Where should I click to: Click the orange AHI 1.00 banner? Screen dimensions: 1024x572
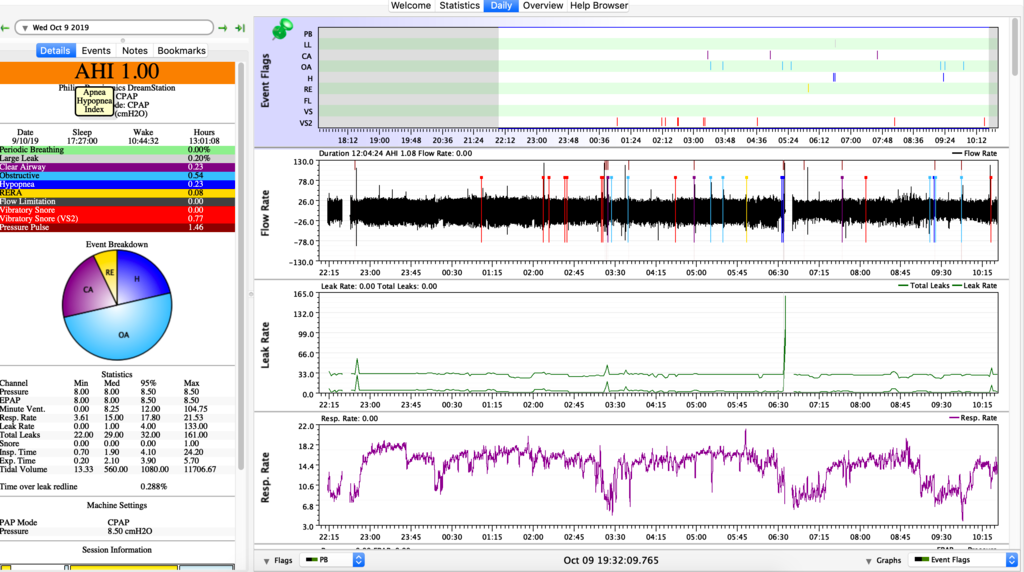pos(117,72)
